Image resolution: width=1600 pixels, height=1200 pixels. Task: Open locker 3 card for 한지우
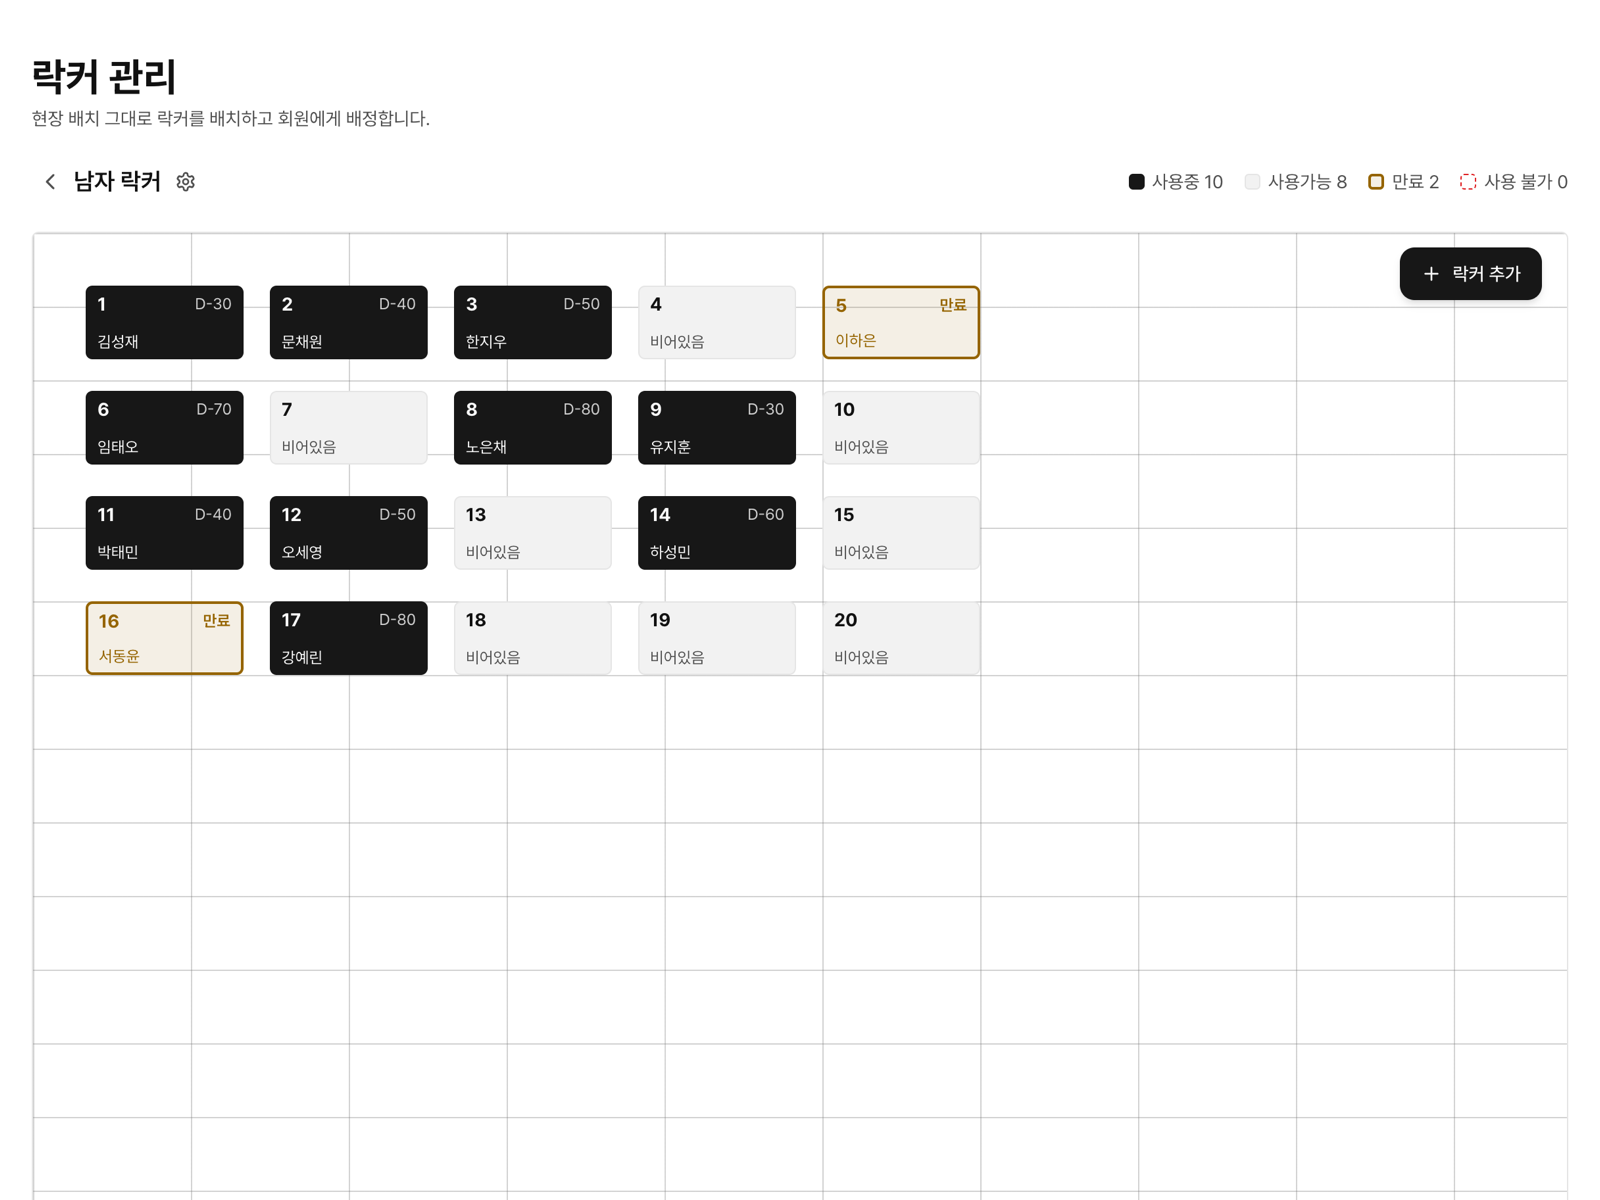pyautogui.click(x=533, y=323)
